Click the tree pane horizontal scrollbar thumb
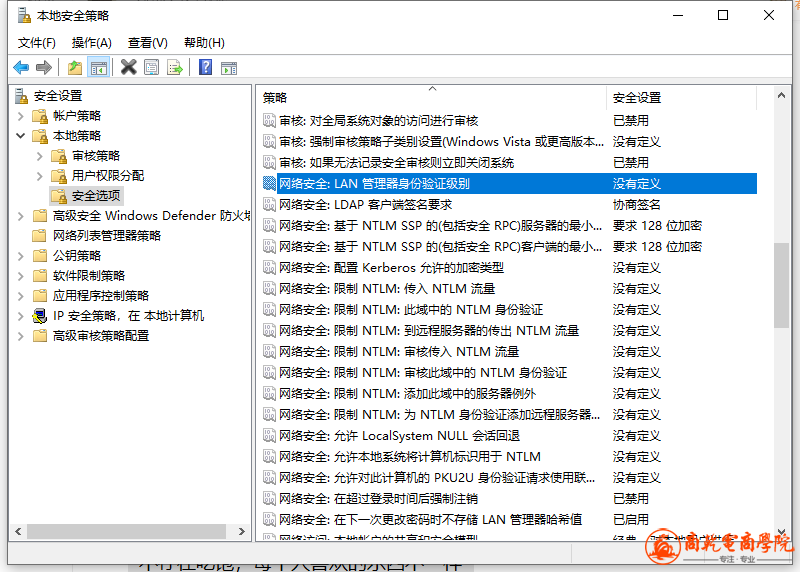The width and height of the screenshot is (800, 572). click(x=127, y=531)
